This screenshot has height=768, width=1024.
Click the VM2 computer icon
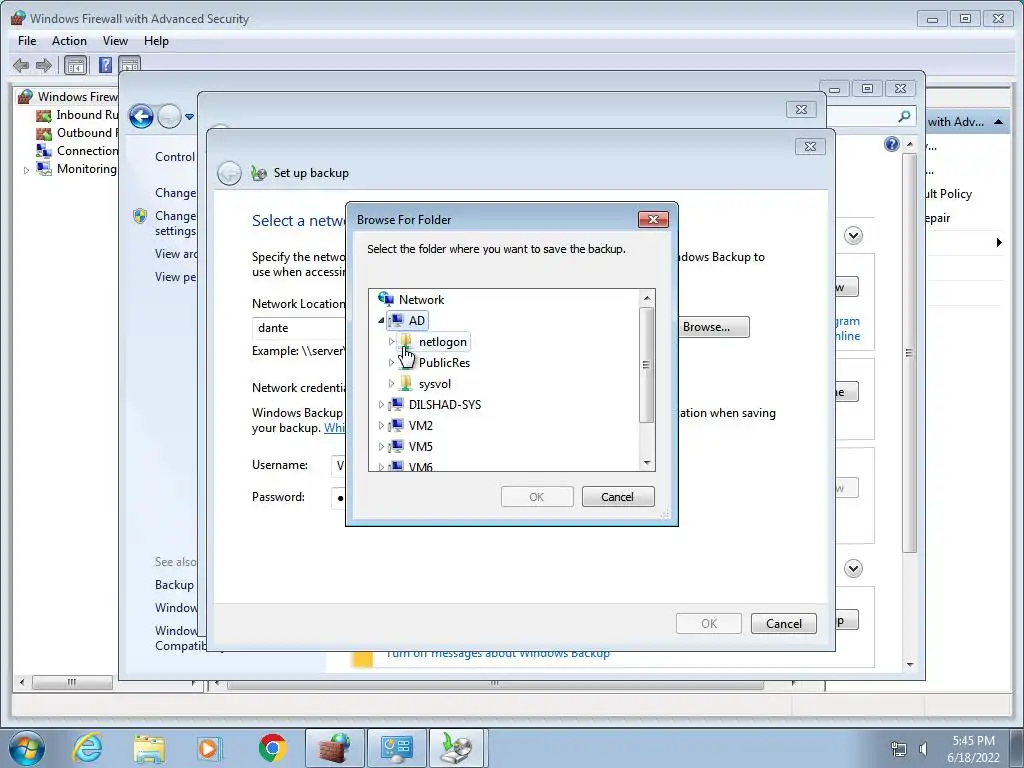[x=396, y=425]
